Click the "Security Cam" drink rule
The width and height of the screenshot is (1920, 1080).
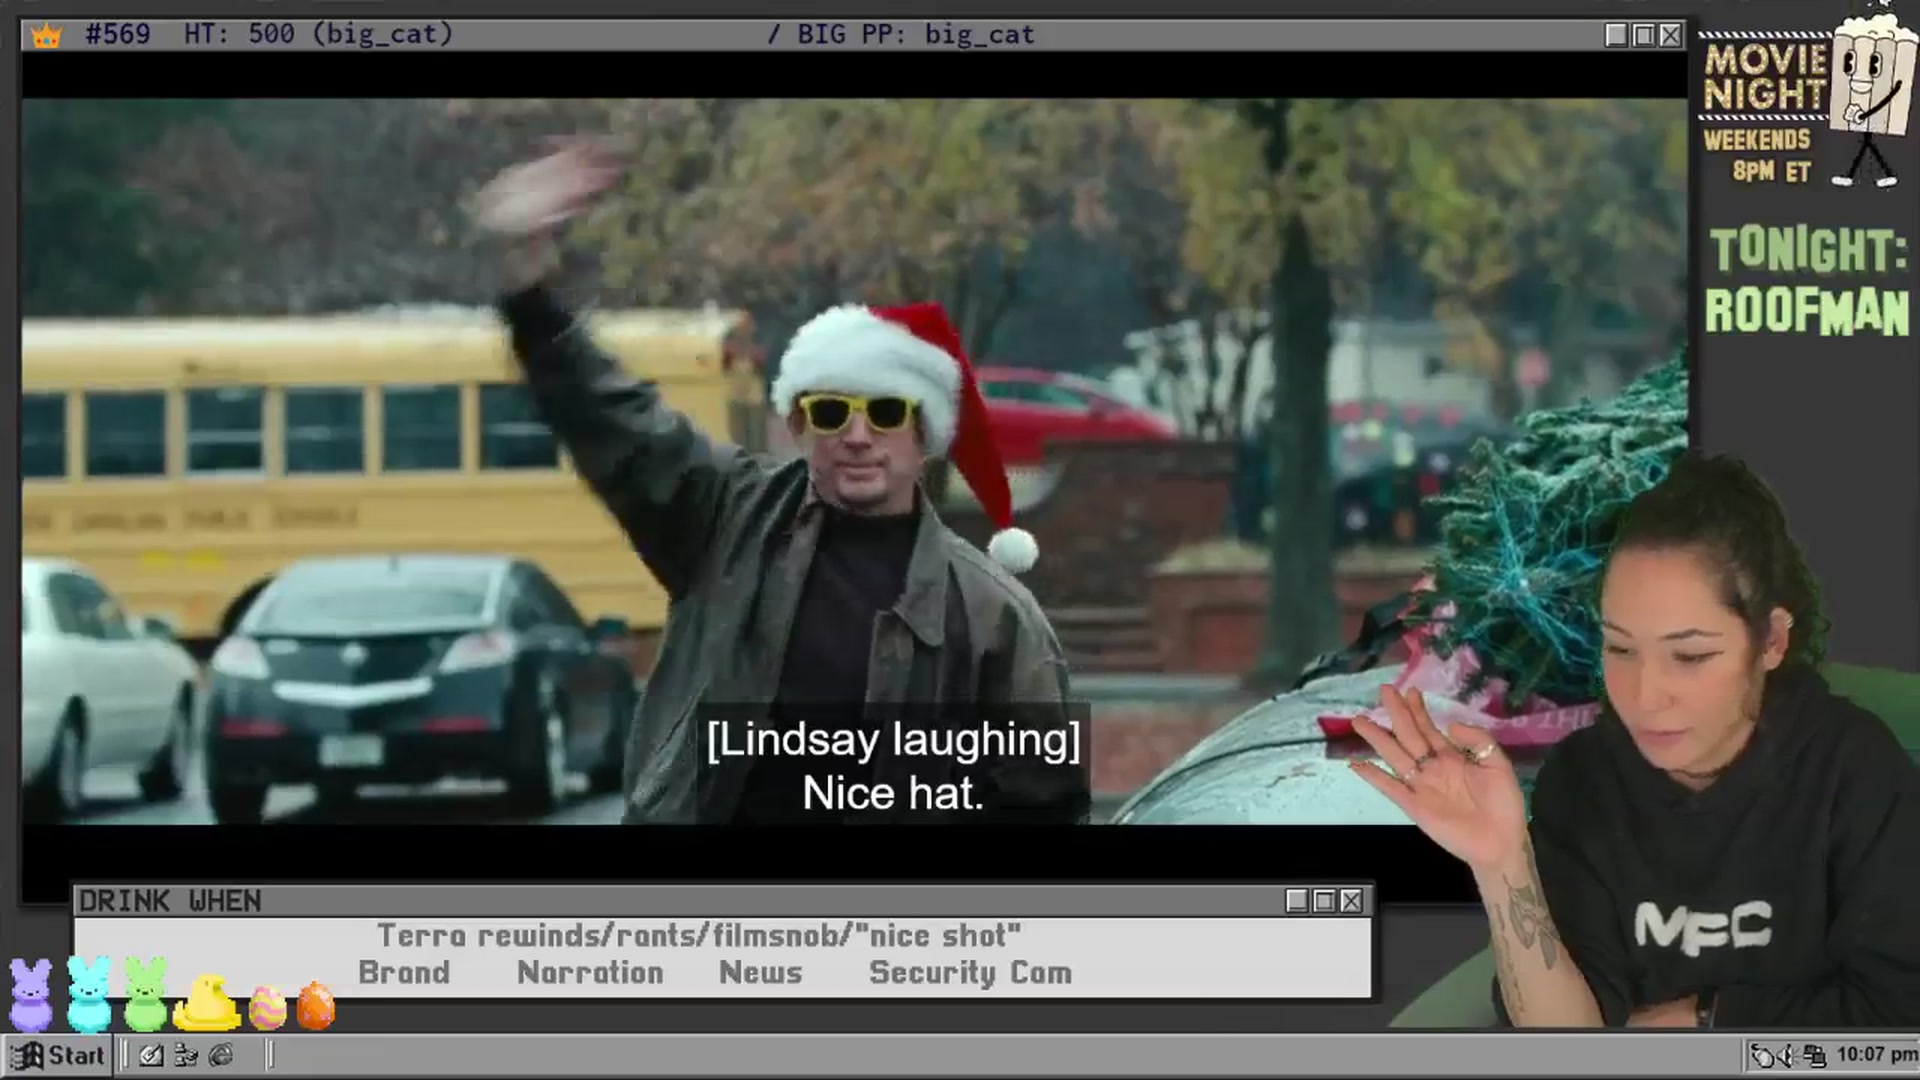pyautogui.click(x=970, y=972)
